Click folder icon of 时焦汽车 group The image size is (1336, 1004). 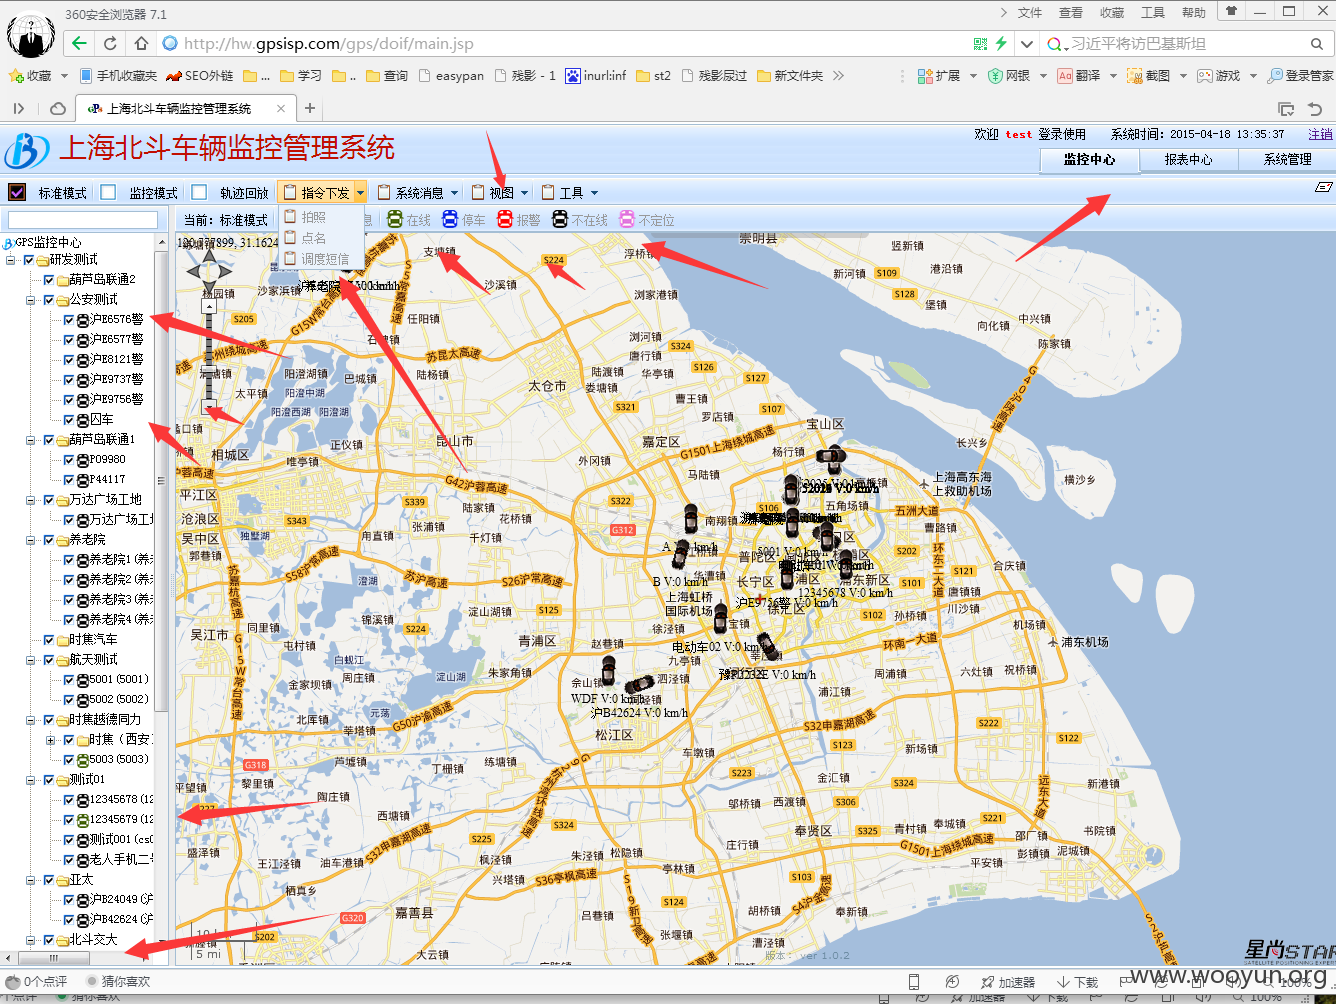tap(63, 640)
